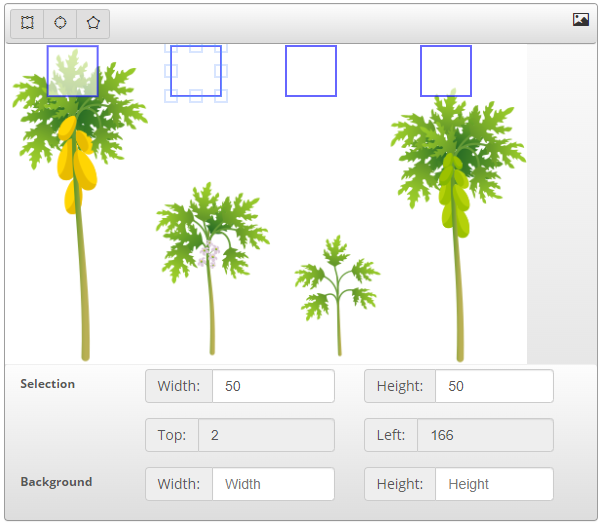Image resolution: width=600 pixels, height=526 pixels.
Task: Click the top-right resize handle of active selection
Action: [221, 47]
